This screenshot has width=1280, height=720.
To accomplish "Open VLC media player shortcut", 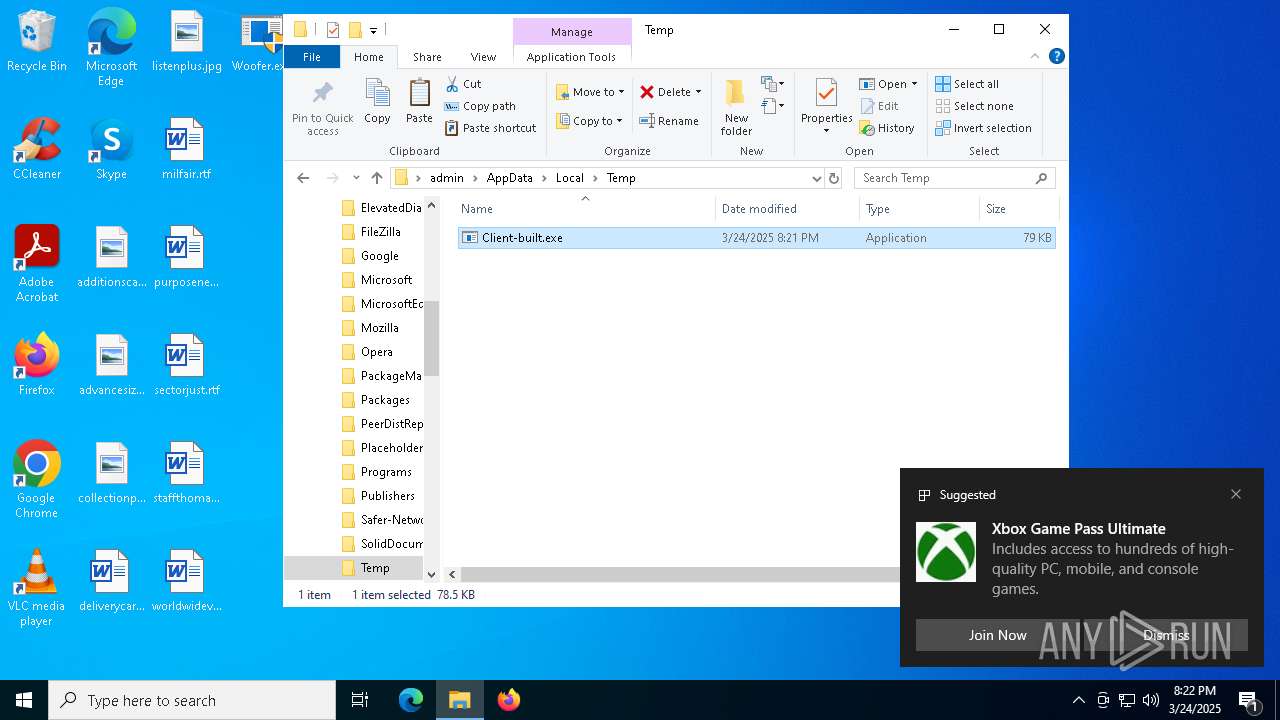I will [36, 588].
